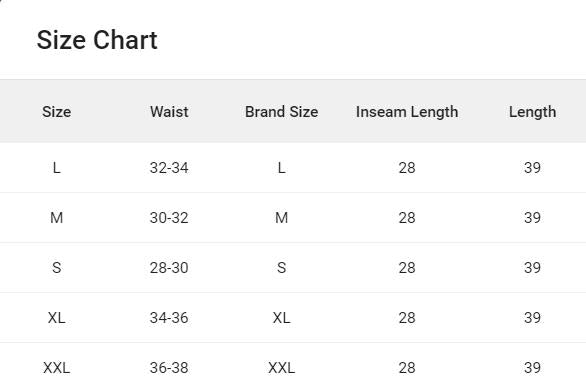Click the Waist column header
The image size is (586, 385).
[x=169, y=112]
